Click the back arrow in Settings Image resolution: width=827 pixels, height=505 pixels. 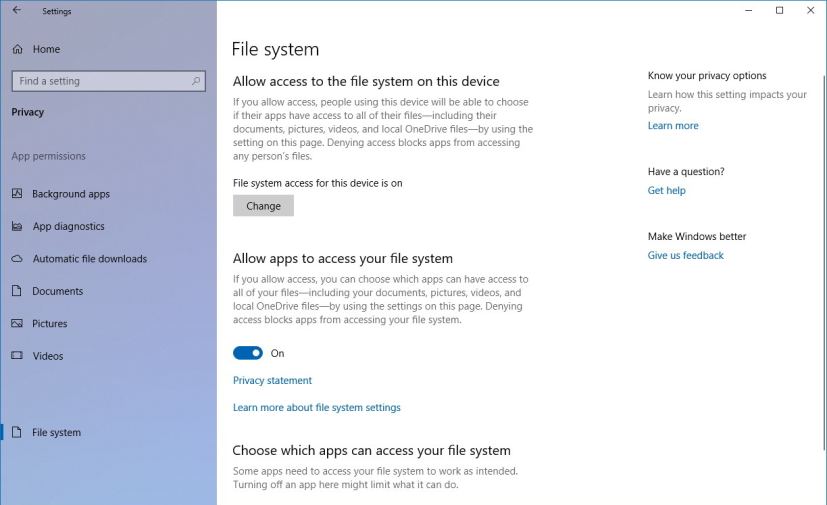coord(17,10)
